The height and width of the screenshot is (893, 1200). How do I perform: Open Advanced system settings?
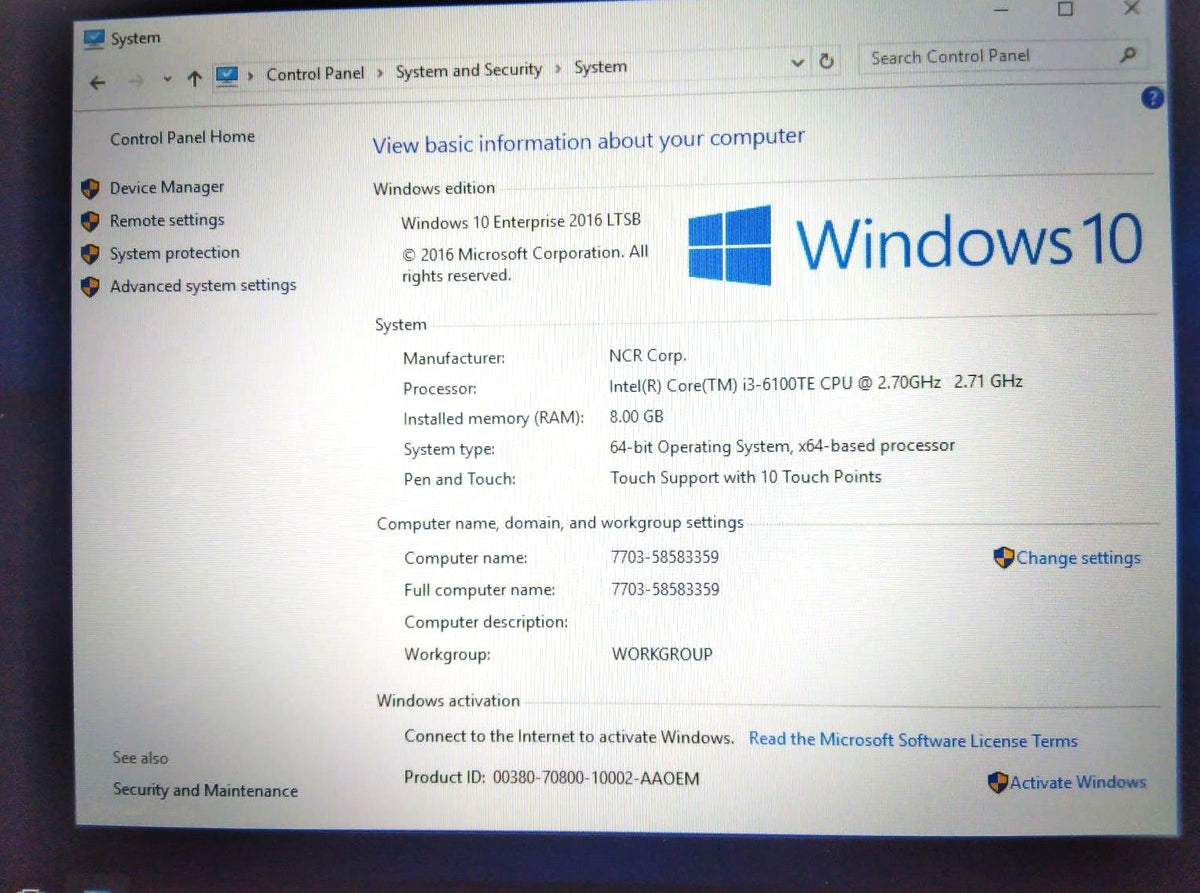coord(203,286)
